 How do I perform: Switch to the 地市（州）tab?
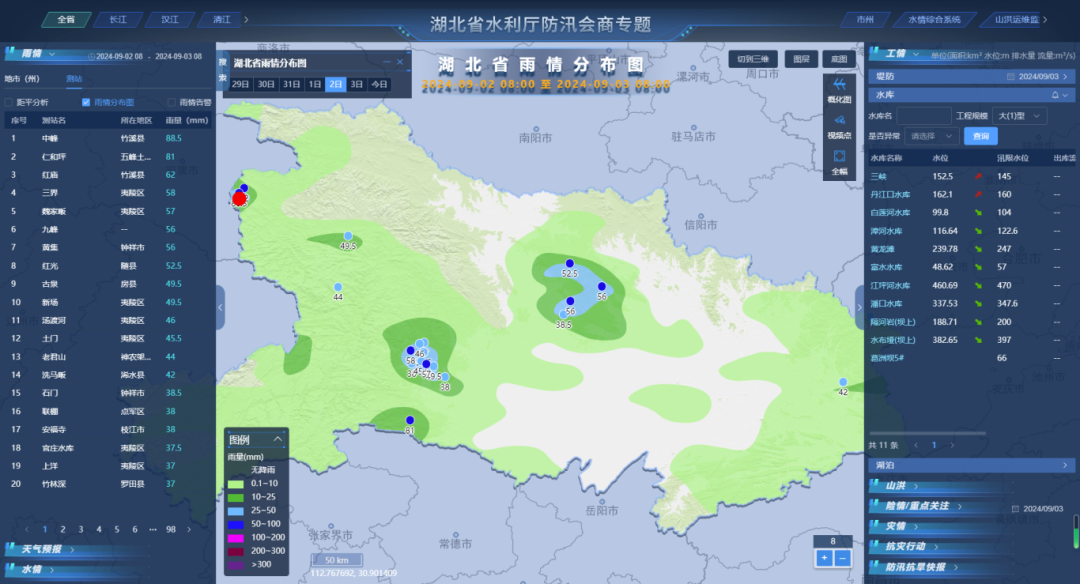coord(22,79)
